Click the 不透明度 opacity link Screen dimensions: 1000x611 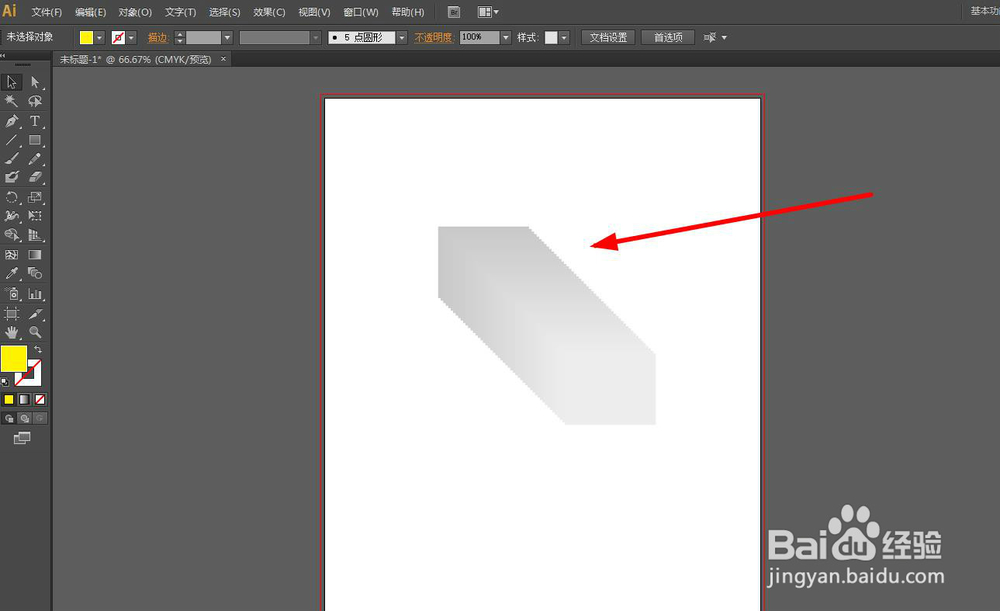pos(434,38)
